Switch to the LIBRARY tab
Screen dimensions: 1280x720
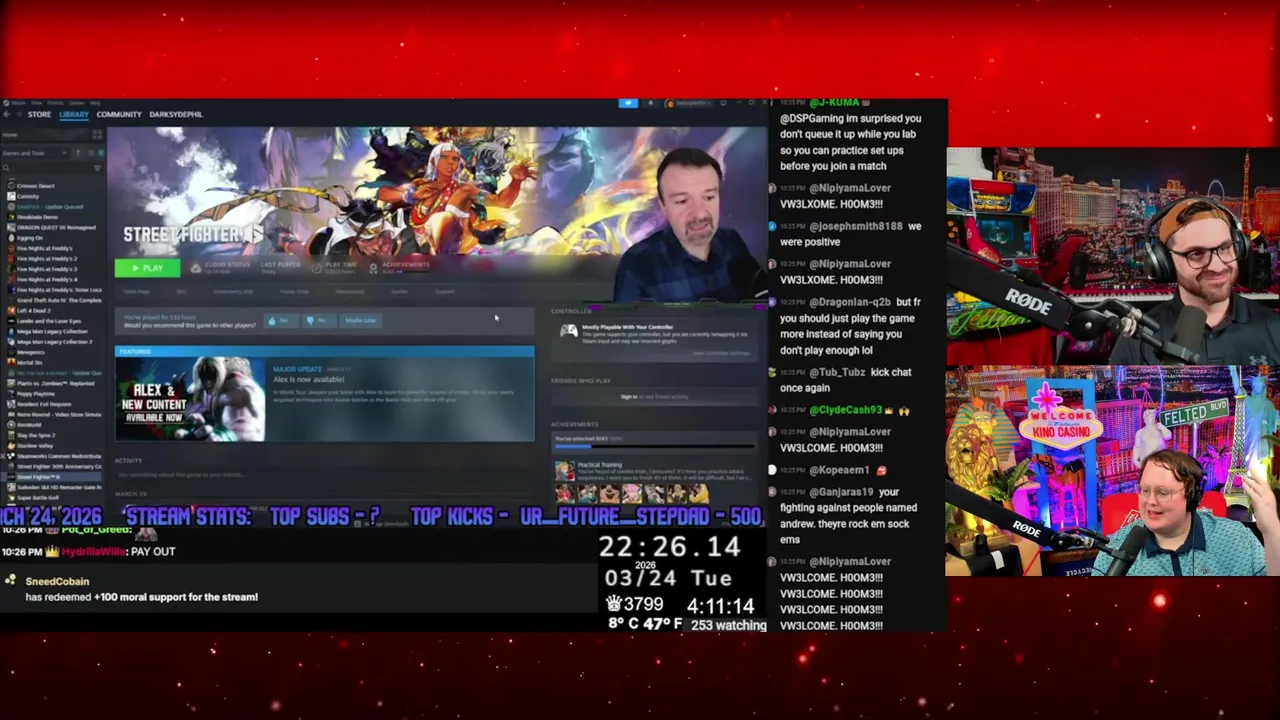(x=74, y=114)
